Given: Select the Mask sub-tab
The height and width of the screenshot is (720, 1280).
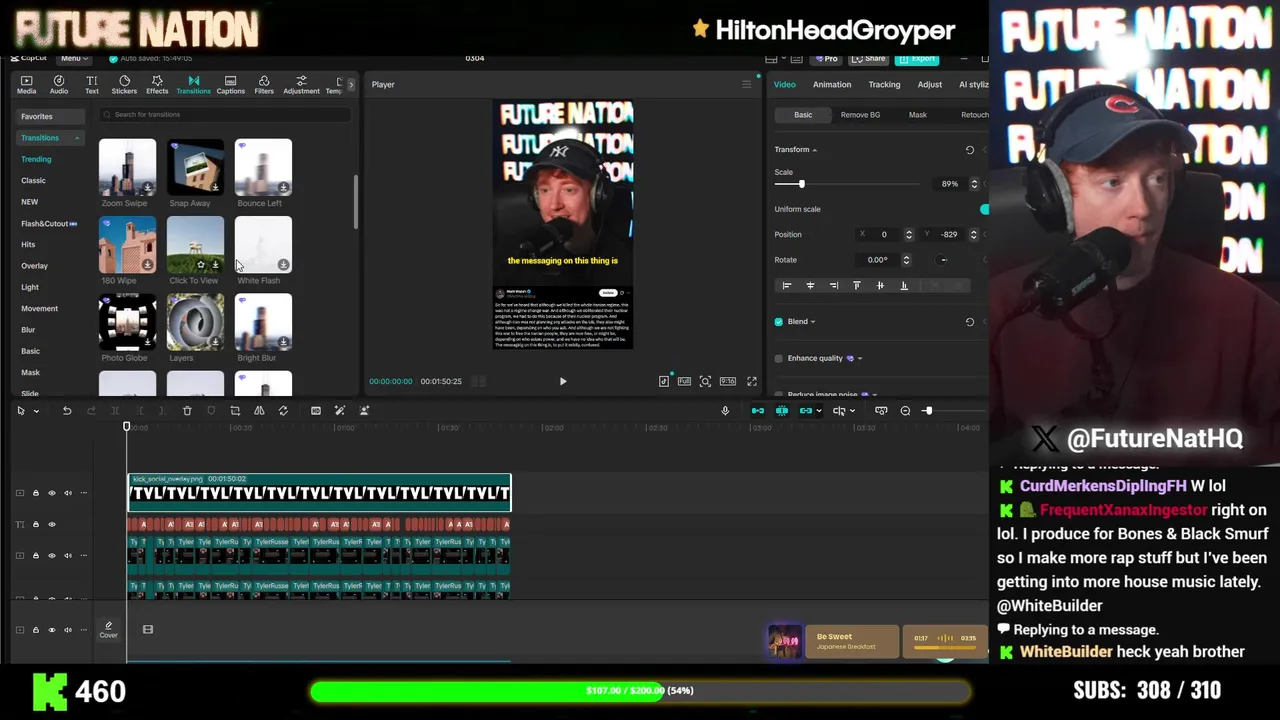Looking at the screenshot, I should click(917, 115).
